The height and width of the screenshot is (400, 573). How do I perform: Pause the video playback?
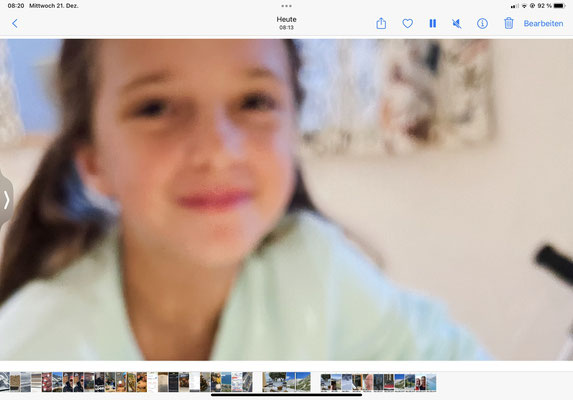click(x=433, y=24)
